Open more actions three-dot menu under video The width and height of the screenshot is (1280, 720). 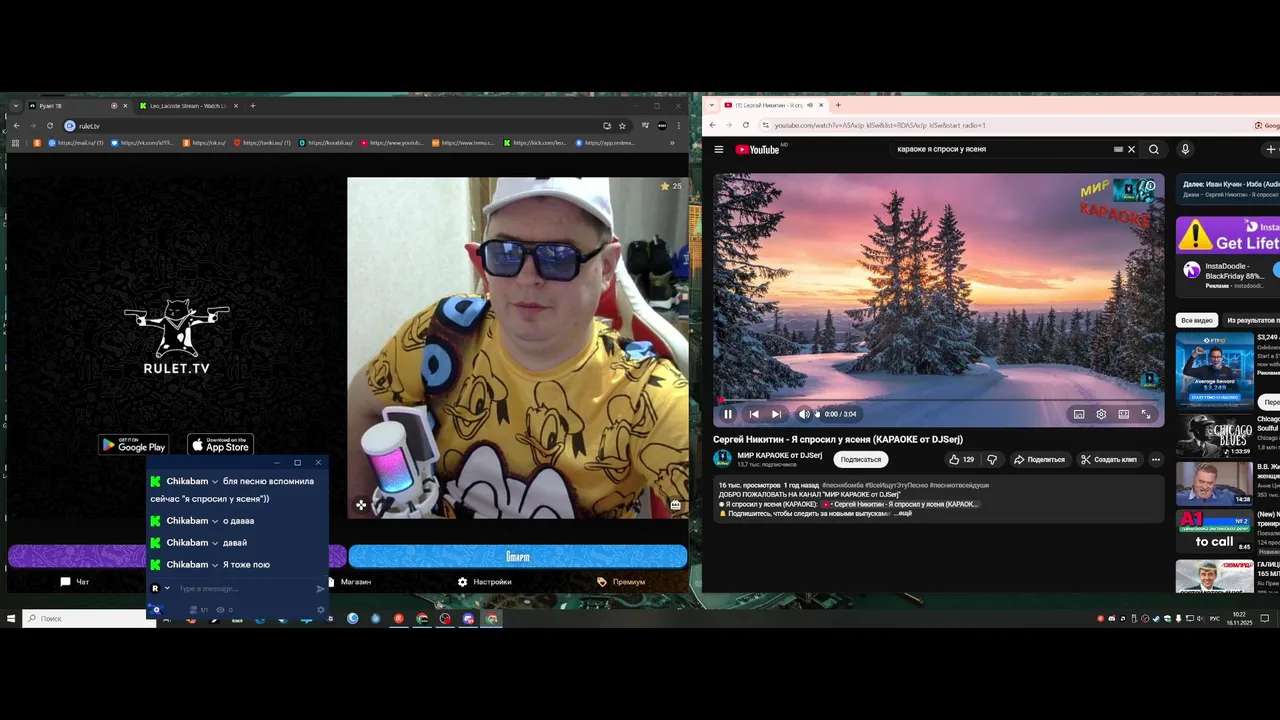1156,460
